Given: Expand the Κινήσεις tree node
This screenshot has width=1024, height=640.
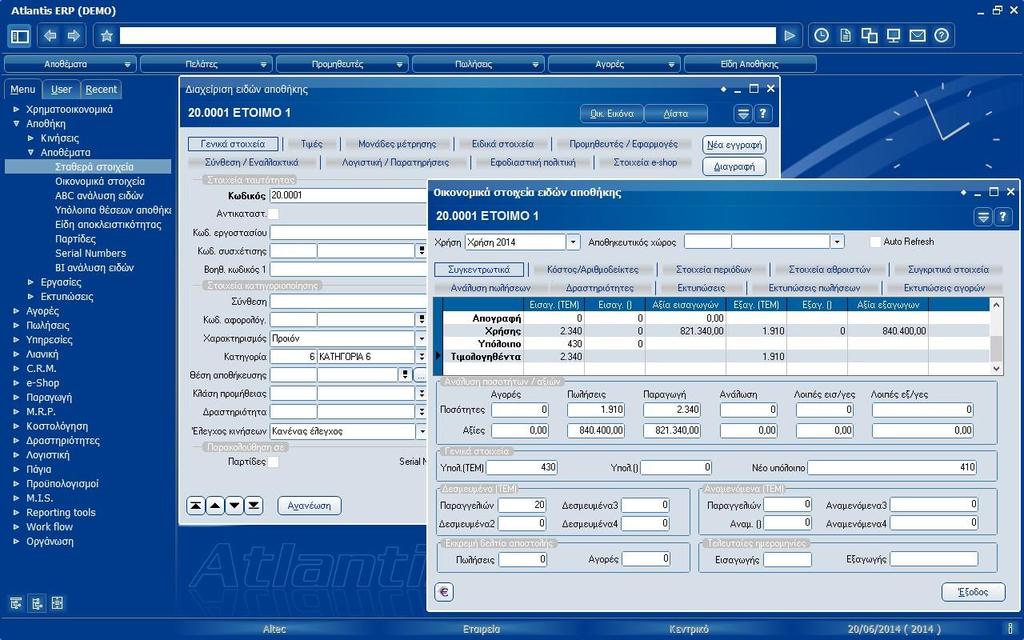Looking at the screenshot, I should click(31, 138).
